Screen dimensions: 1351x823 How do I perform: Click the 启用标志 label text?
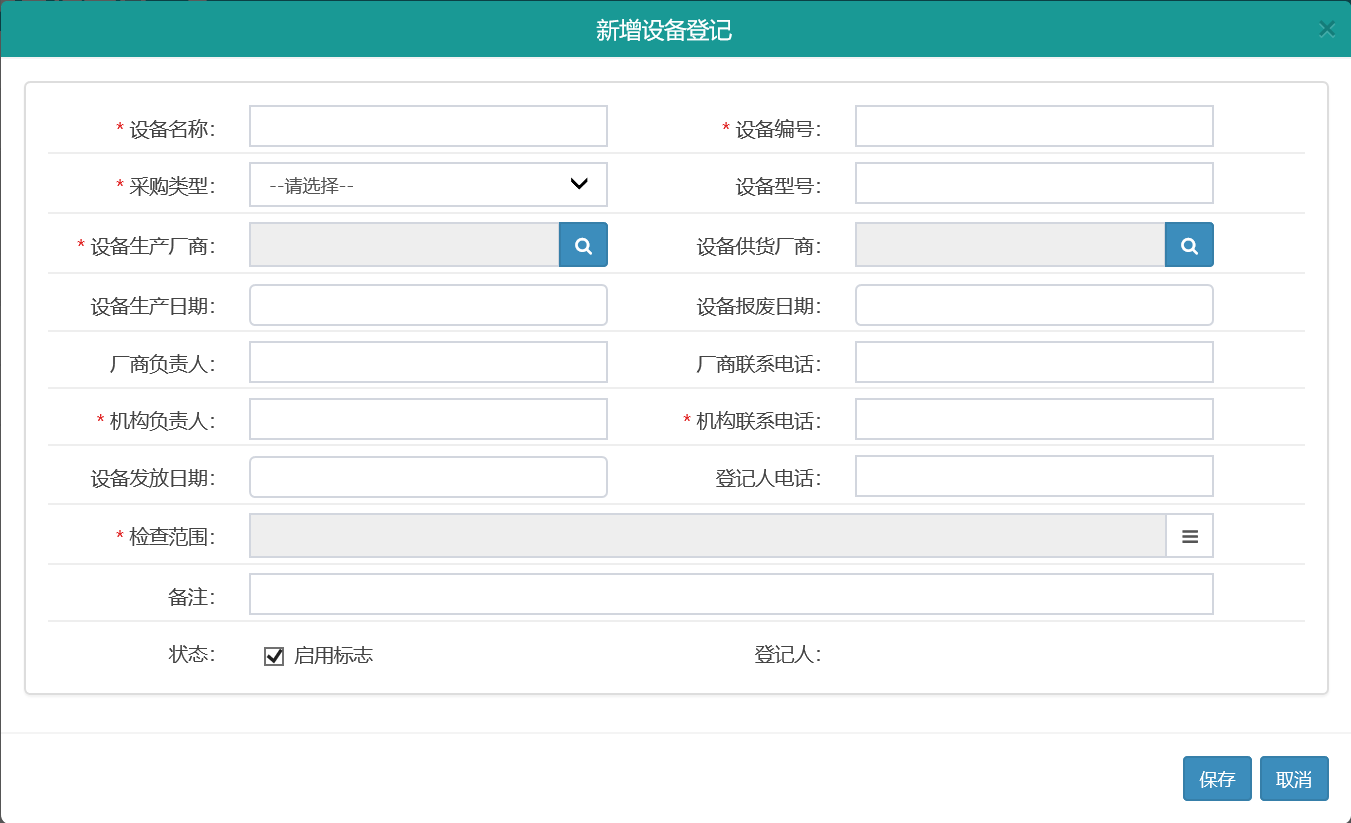point(333,656)
